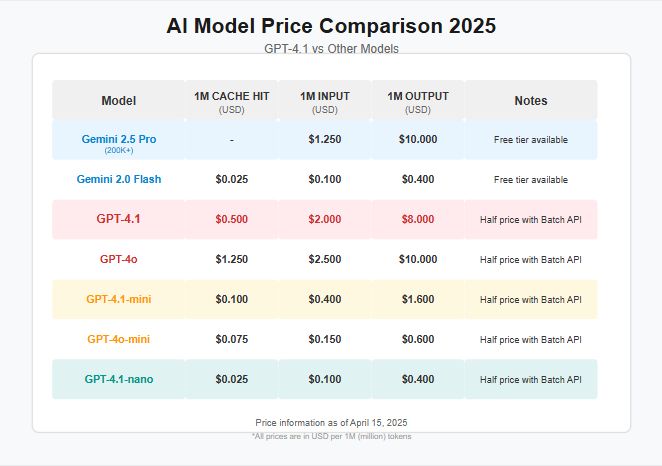Click Gemini 2.5 Pro's Free tier available note
The image size is (662, 466).
click(x=531, y=140)
